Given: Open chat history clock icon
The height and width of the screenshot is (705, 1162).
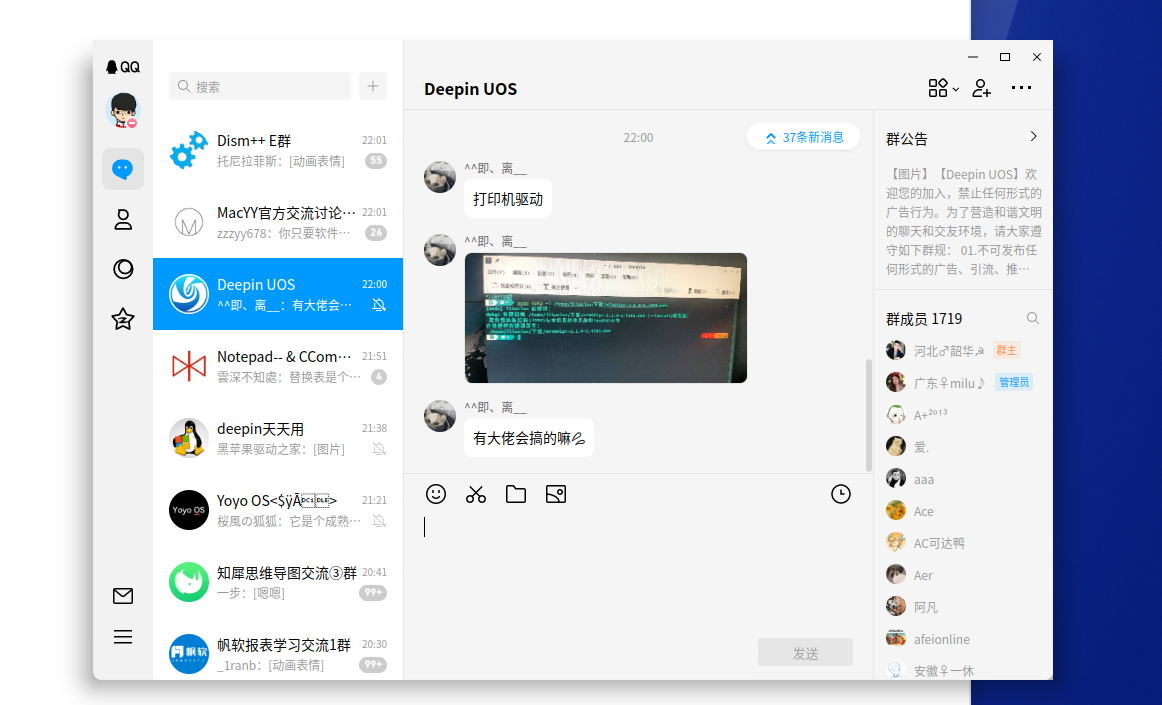Looking at the screenshot, I should (840, 494).
